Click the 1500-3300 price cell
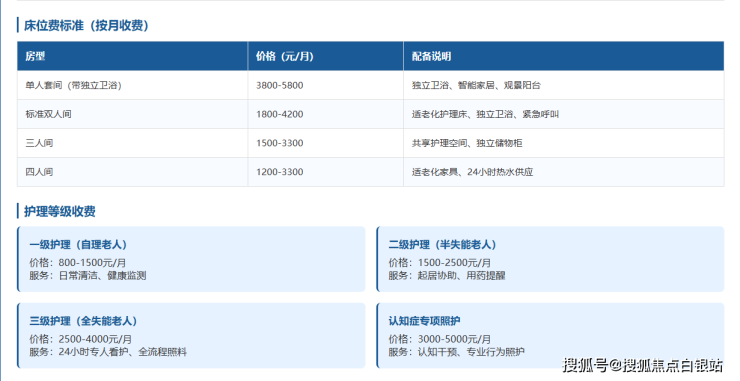Screen dimensions: 740x381 [x=326, y=143]
